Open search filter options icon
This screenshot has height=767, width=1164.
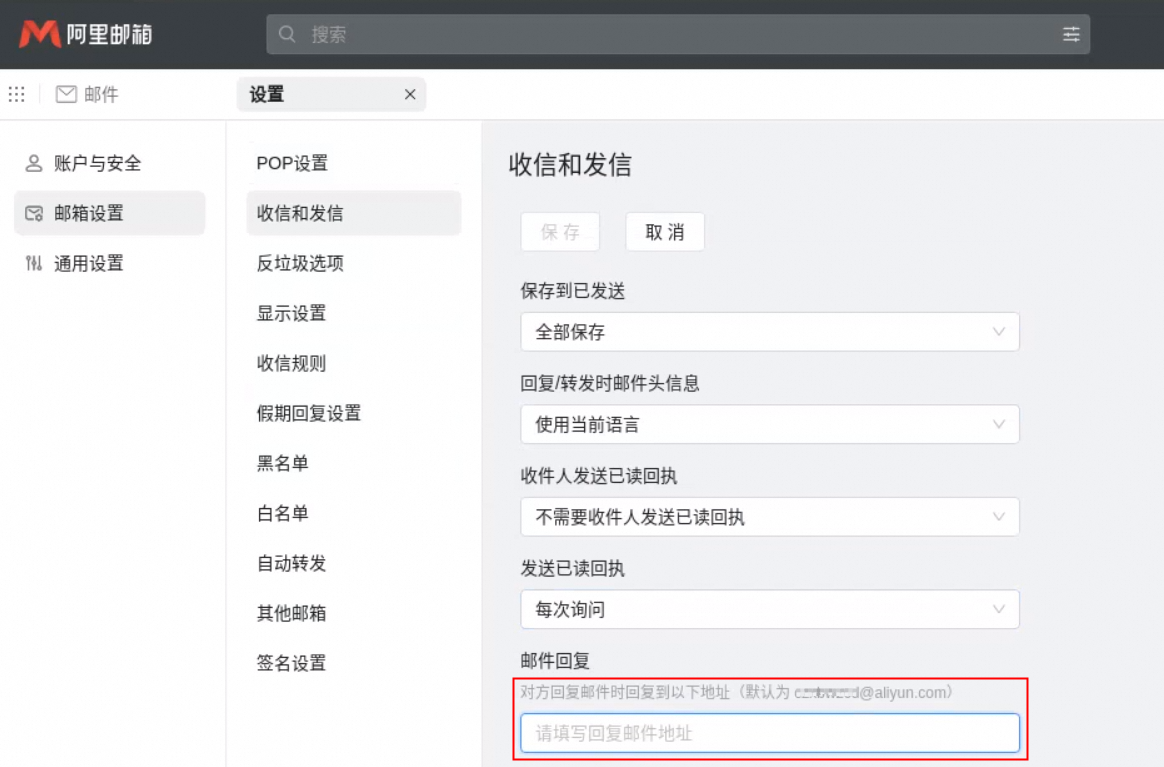pyautogui.click(x=1071, y=35)
